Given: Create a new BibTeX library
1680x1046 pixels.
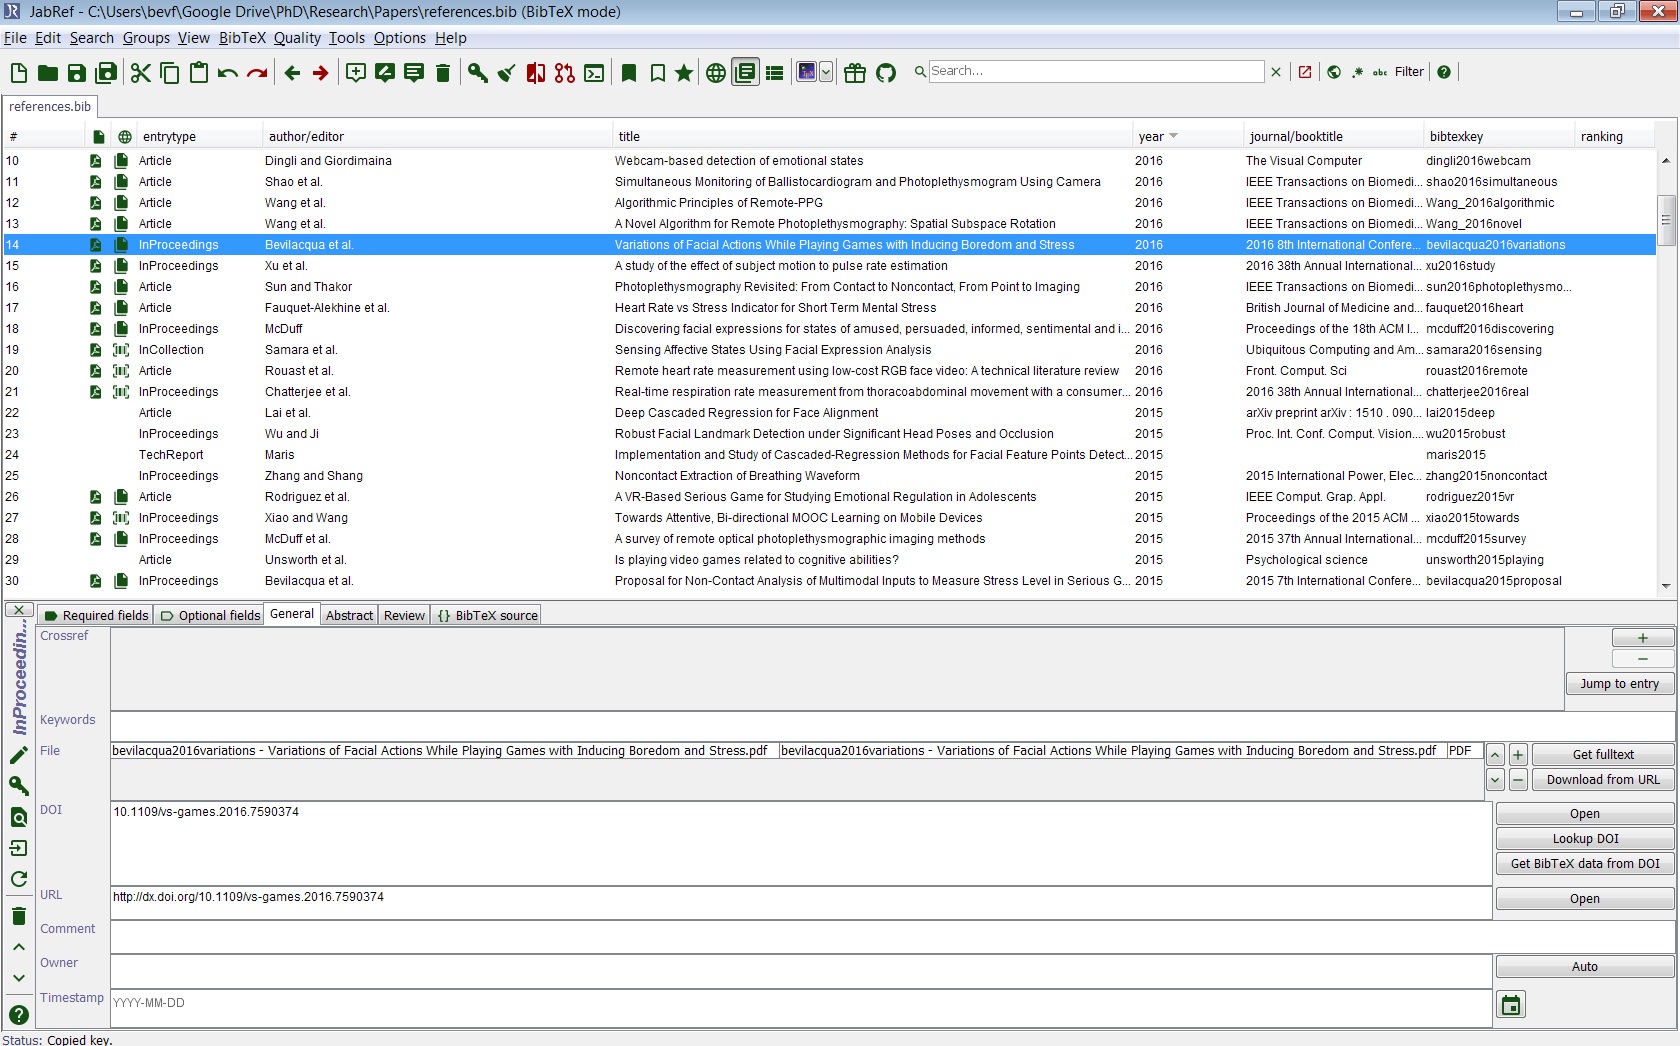Looking at the screenshot, I should pyautogui.click(x=19, y=73).
